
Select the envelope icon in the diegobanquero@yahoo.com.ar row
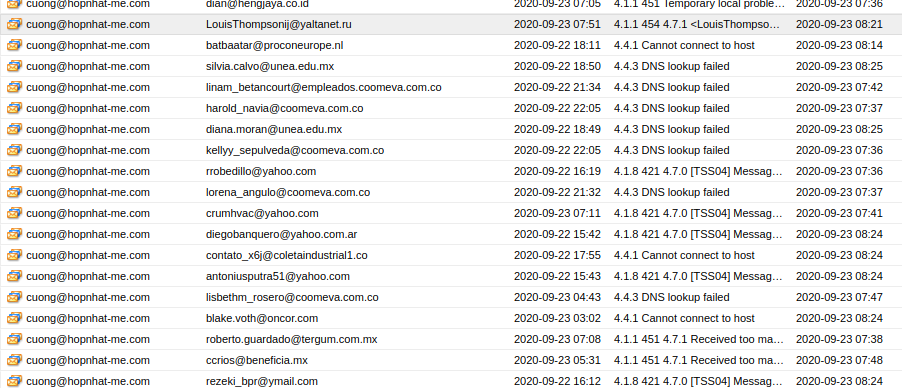tap(14, 234)
